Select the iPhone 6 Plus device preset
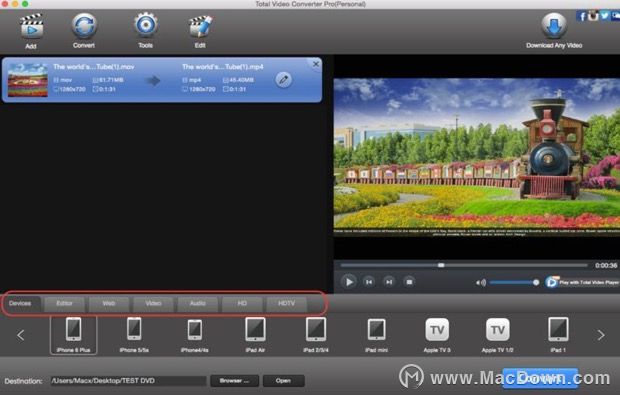Viewport: 620px width, 395px height. tap(74, 335)
